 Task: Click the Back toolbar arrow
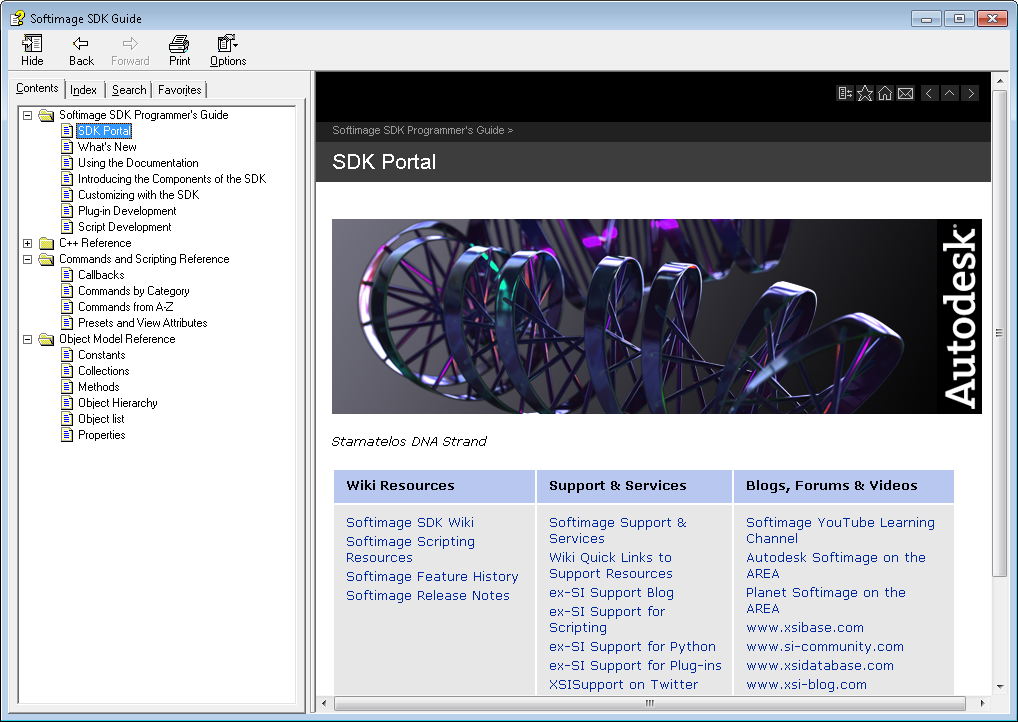tap(81, 50)
